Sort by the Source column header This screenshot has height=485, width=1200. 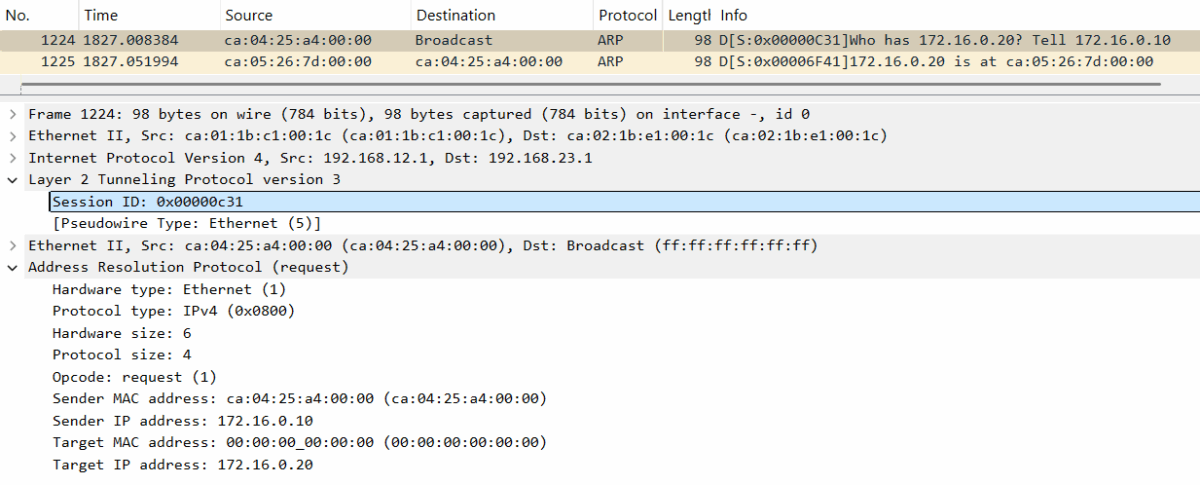pos(315,15)
